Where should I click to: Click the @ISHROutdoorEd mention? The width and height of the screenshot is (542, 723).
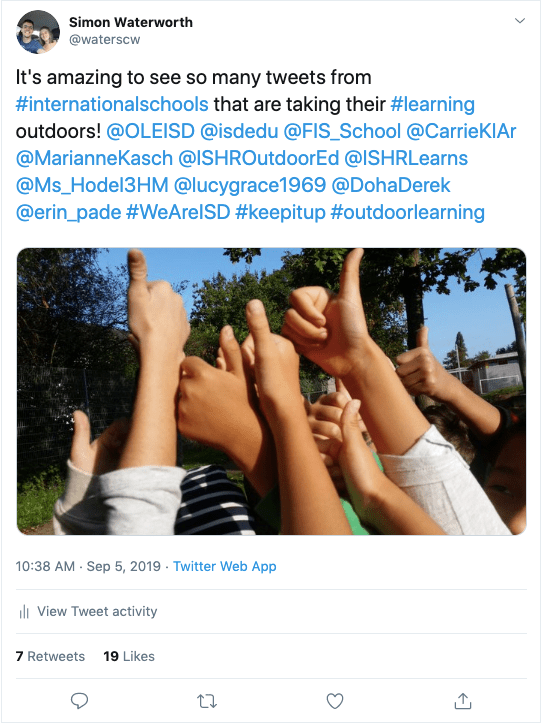point(258,158)
